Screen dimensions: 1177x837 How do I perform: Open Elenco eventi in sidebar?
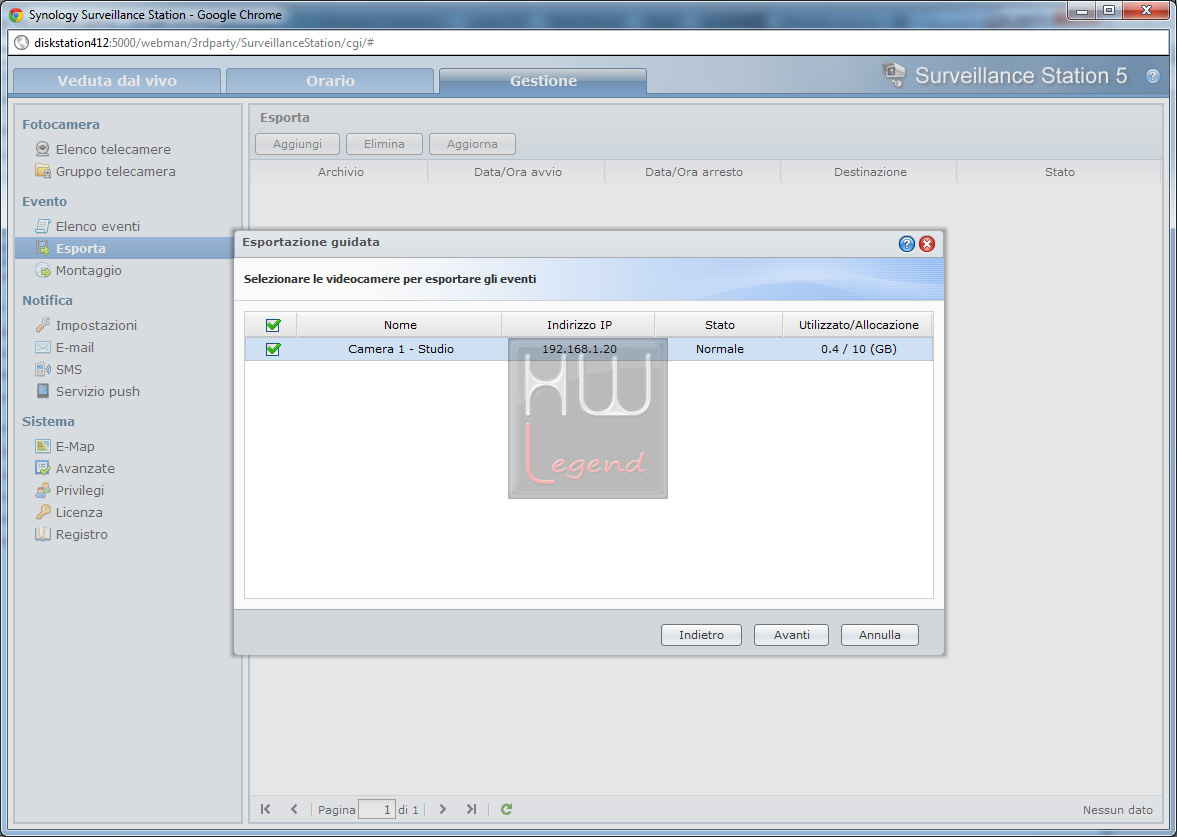click(98, 226)
